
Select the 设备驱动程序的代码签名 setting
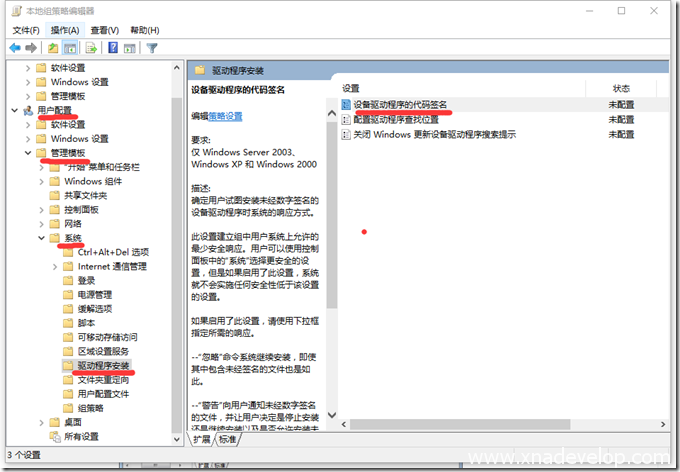click(399, 104)
